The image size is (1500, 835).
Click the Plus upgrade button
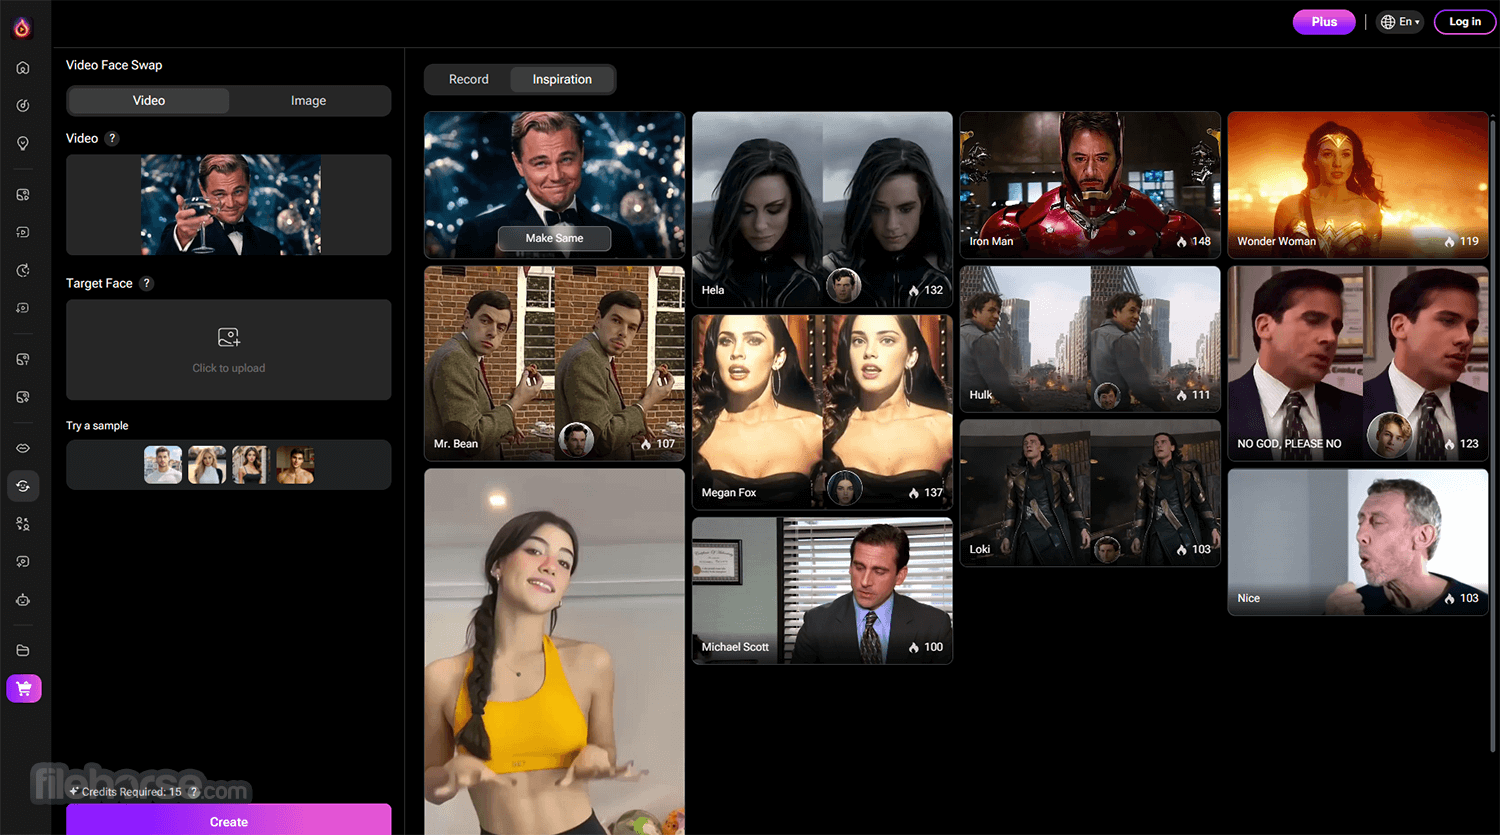pyautogui.click(x=1324, y=22)
